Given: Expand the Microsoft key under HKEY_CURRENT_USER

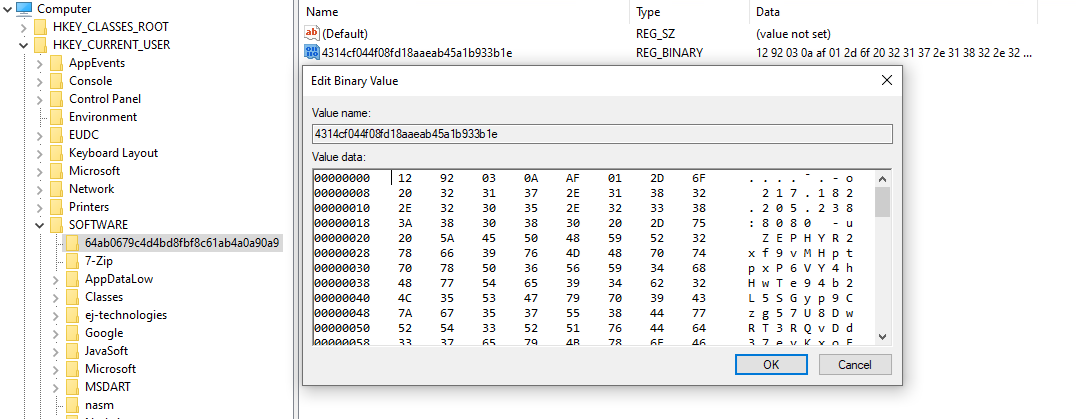Looking at the screenshot, I should coord(40,171).
